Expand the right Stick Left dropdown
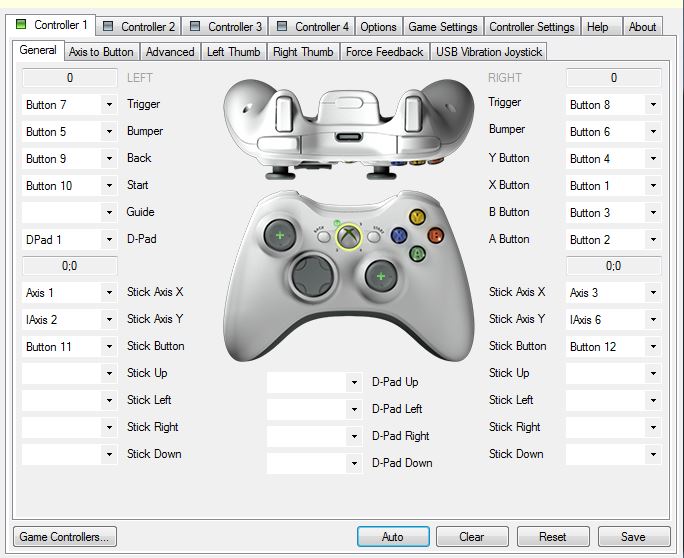The height and width of the screenshot is (558, 684). coord(613,401)
